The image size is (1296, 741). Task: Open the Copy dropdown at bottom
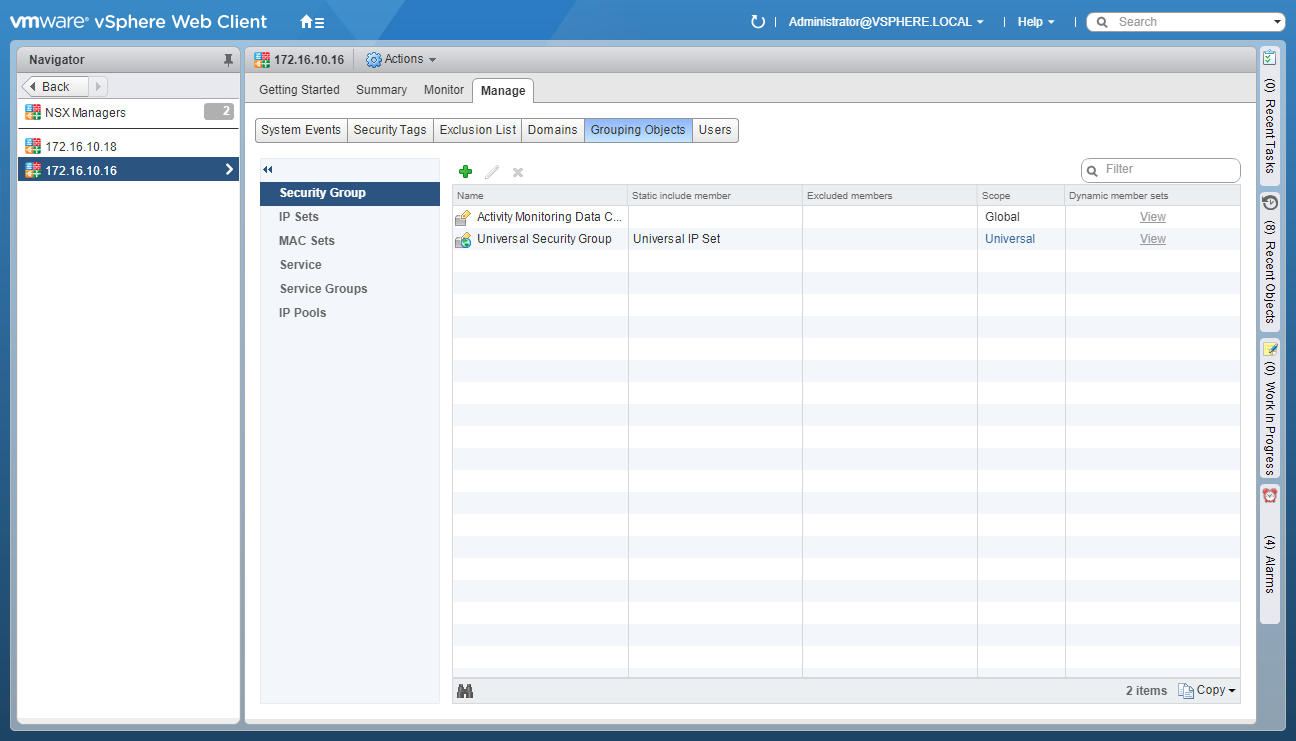[x=1208, y=691]
